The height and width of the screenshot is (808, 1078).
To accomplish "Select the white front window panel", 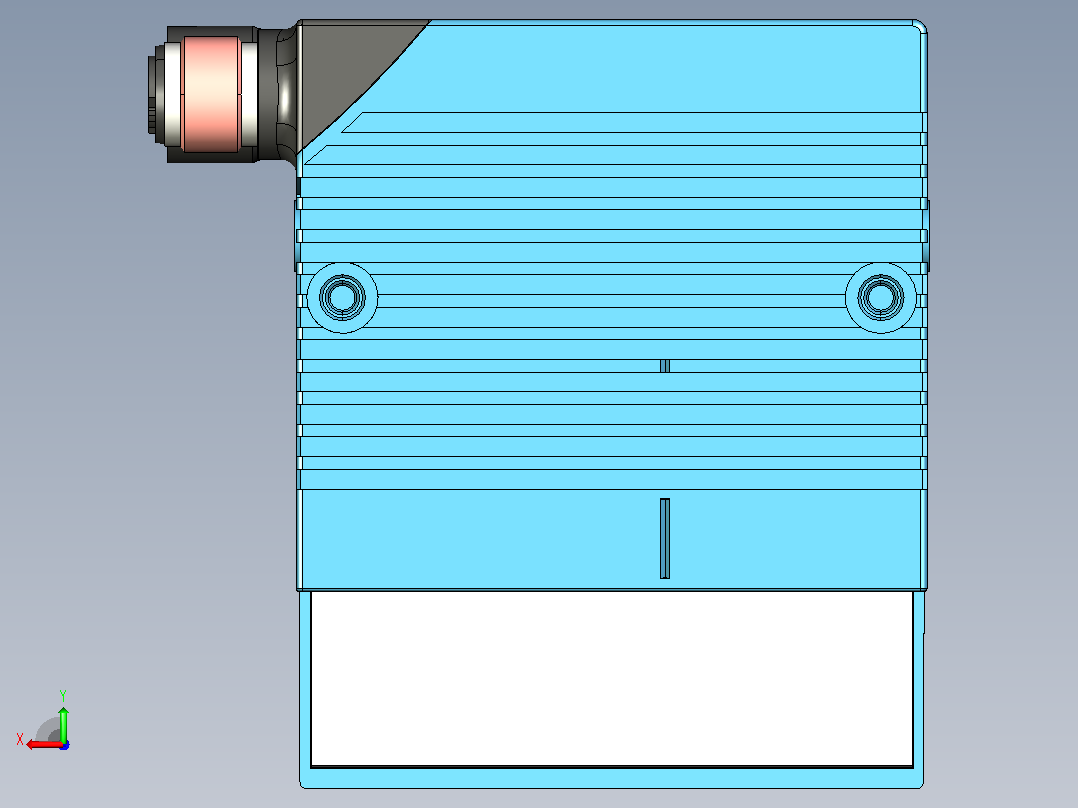I will click(x=612, y=679).
